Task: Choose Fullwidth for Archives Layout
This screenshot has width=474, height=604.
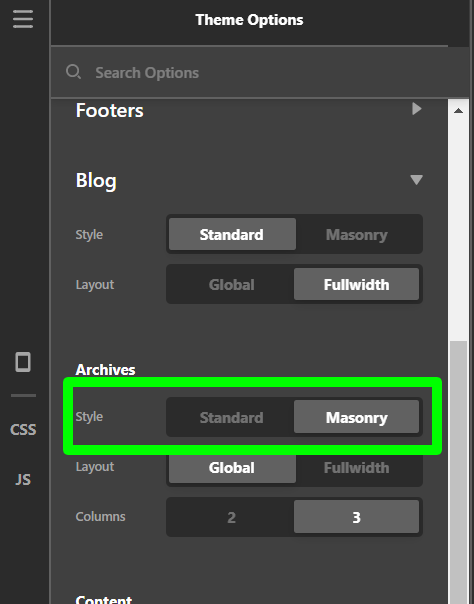Action: [357, 468]
